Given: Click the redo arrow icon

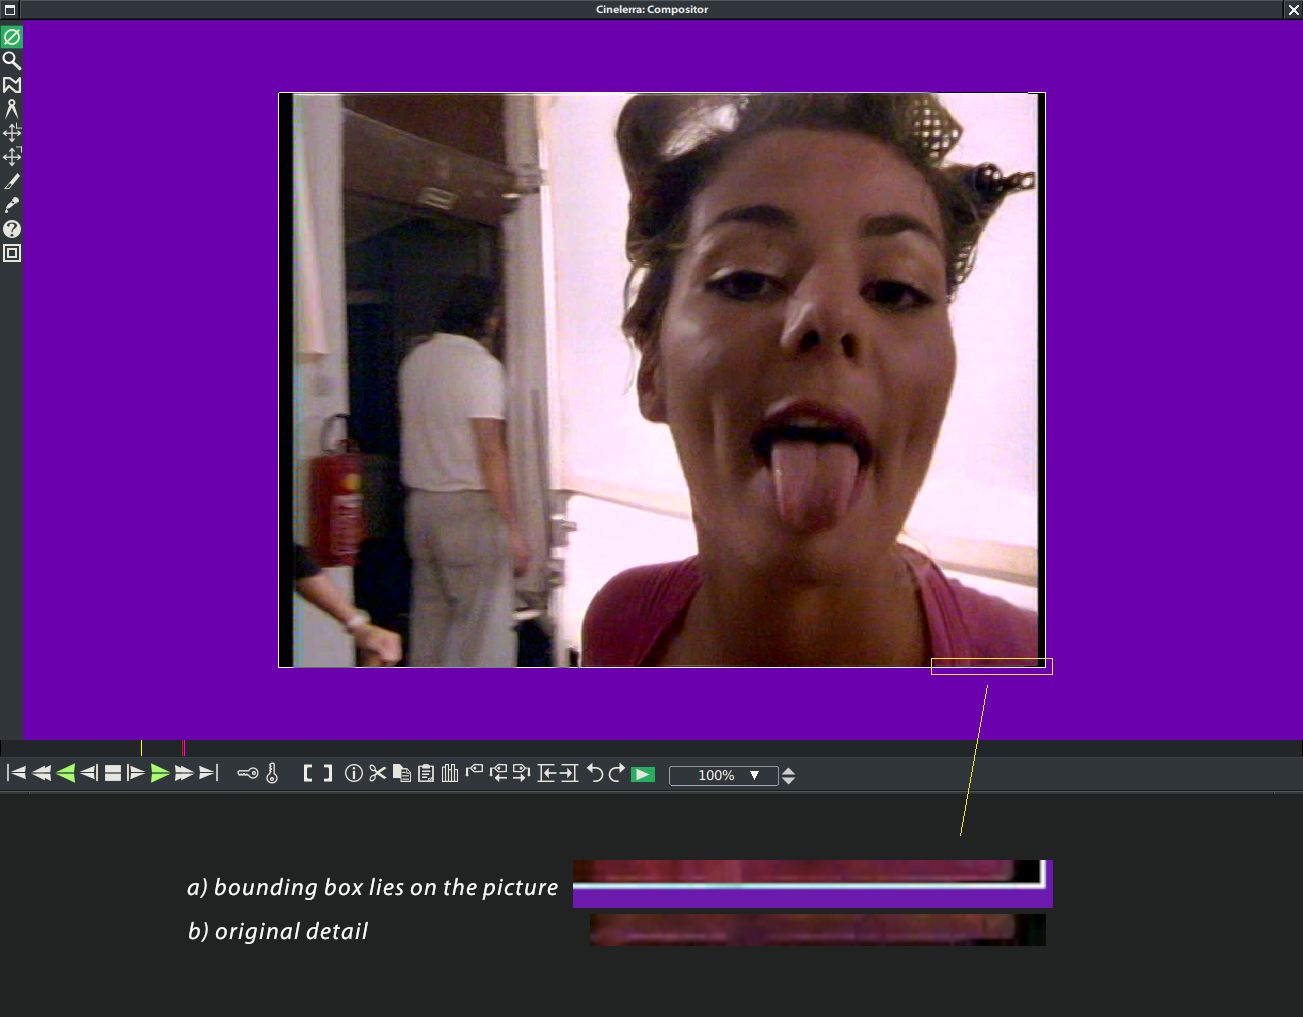Looking at the screenshot, I should tap(617, 773).
